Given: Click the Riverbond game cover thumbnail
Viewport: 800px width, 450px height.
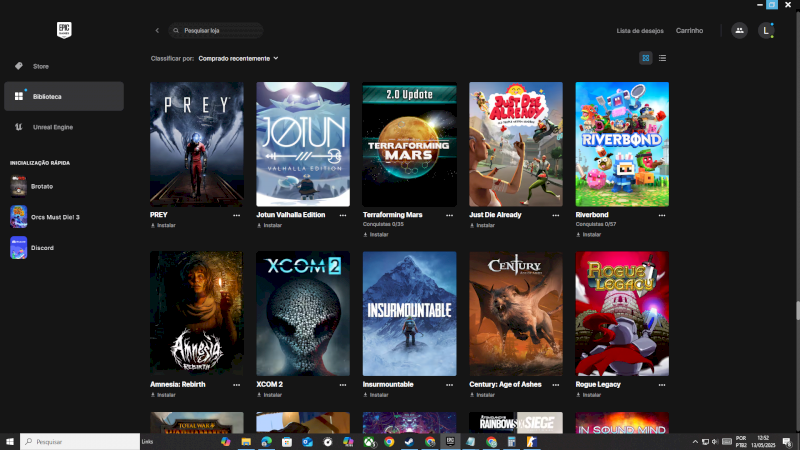Looking at the screenshot, I should point(622,144).
